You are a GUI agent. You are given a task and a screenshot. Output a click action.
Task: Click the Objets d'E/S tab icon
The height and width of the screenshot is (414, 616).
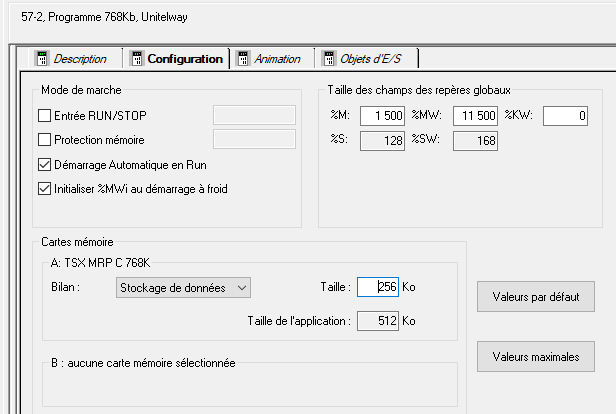click(x=328, y=59)
